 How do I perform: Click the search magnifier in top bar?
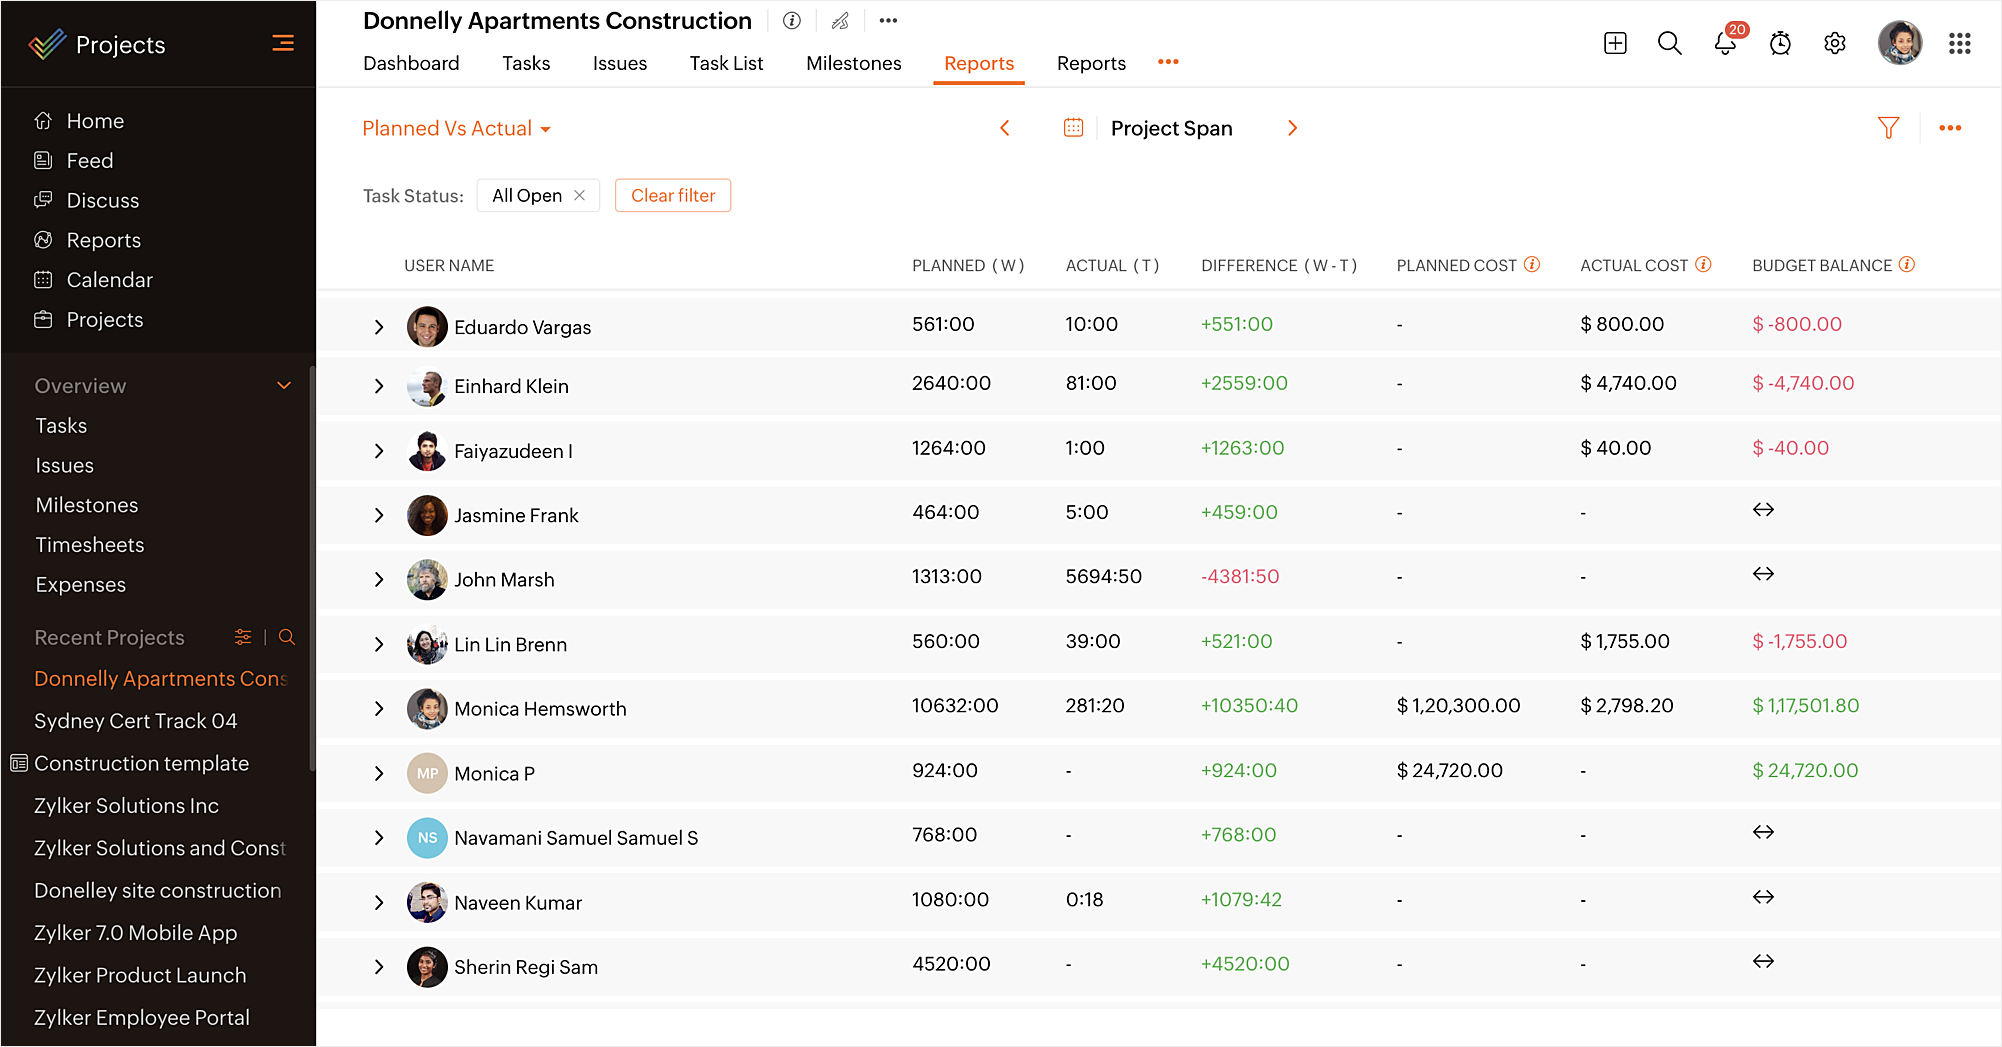tap(1669, 43)
